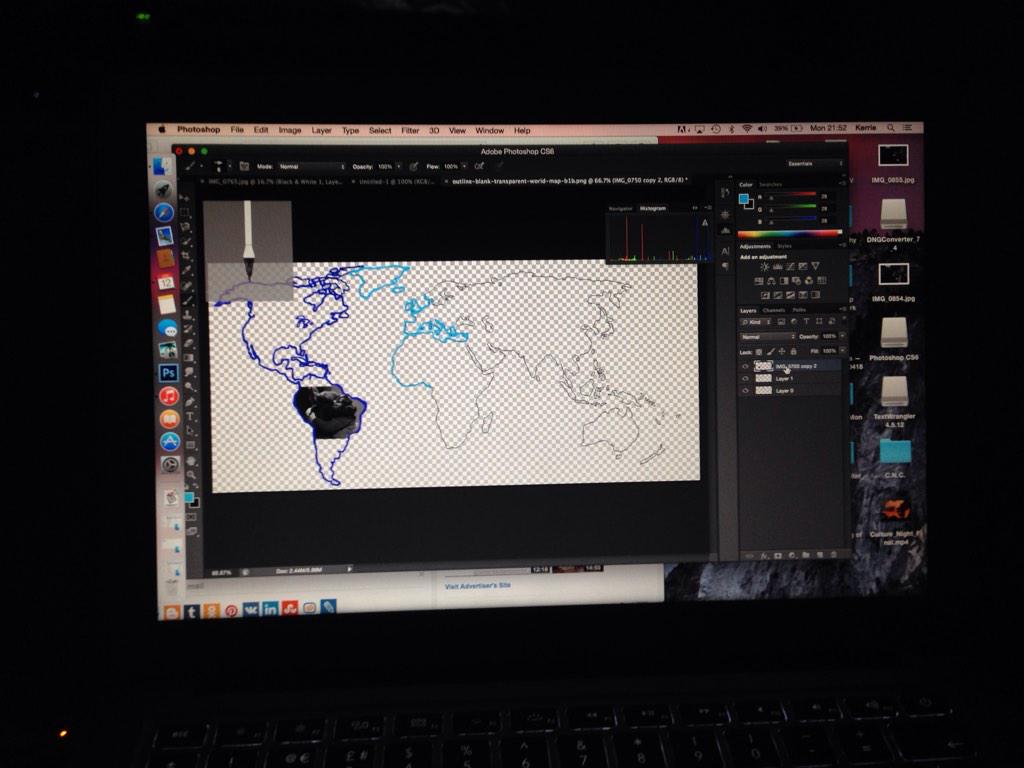Image resolution: width=1024 pixels, height=768 pixels.
Task: Open iTunes from the Dock
Action: 168,396
